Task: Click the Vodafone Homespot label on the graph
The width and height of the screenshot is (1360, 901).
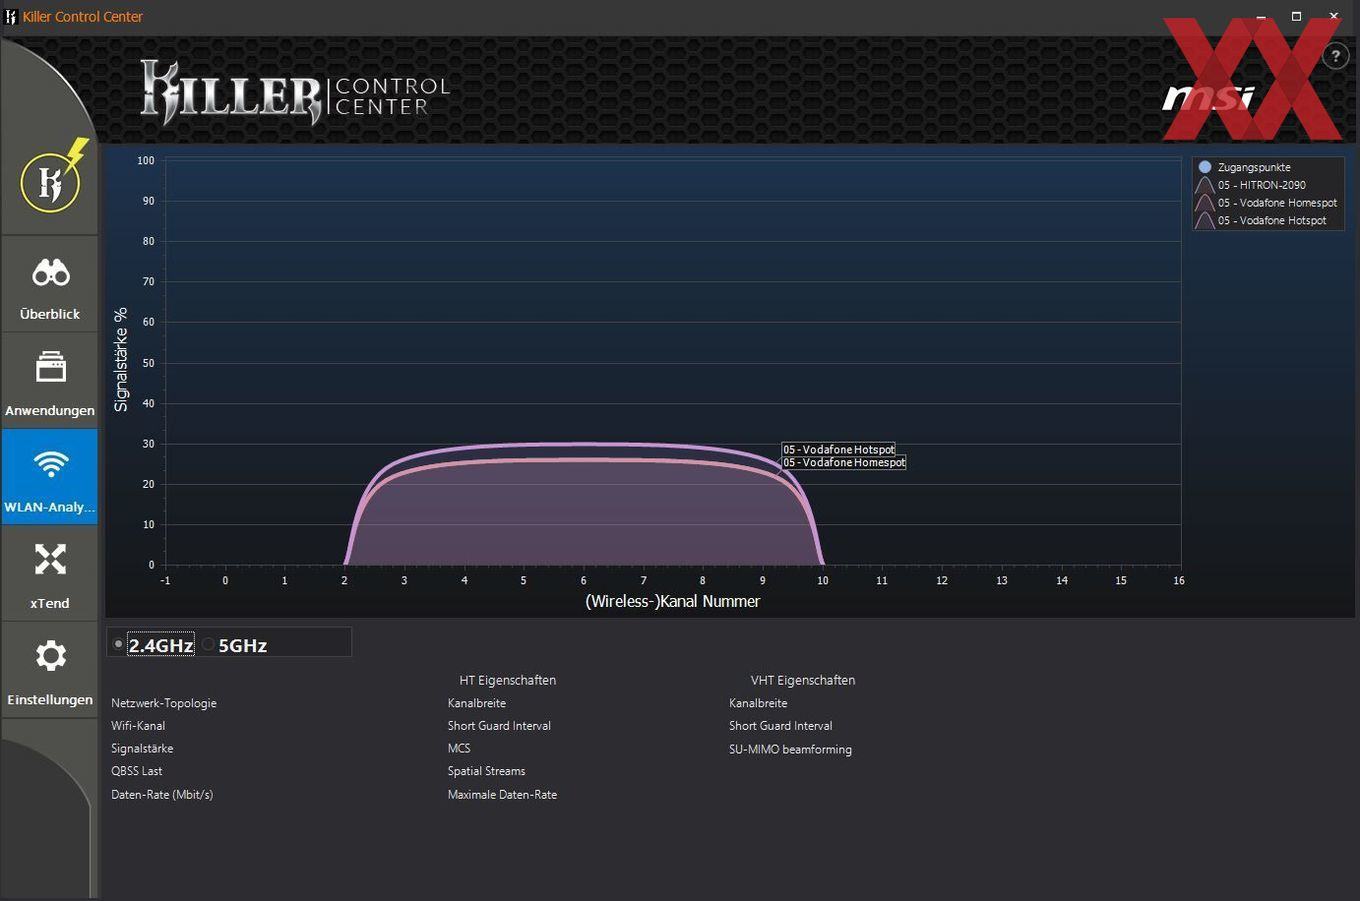Action: pos(844,462)
